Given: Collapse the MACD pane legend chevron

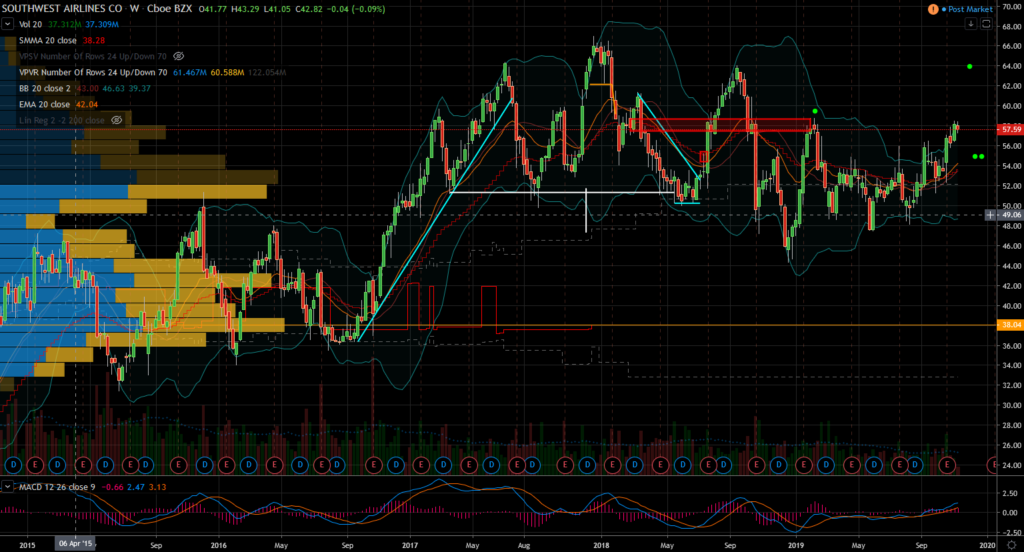Looking at the screenshot, I should click(x=7, y=487).
